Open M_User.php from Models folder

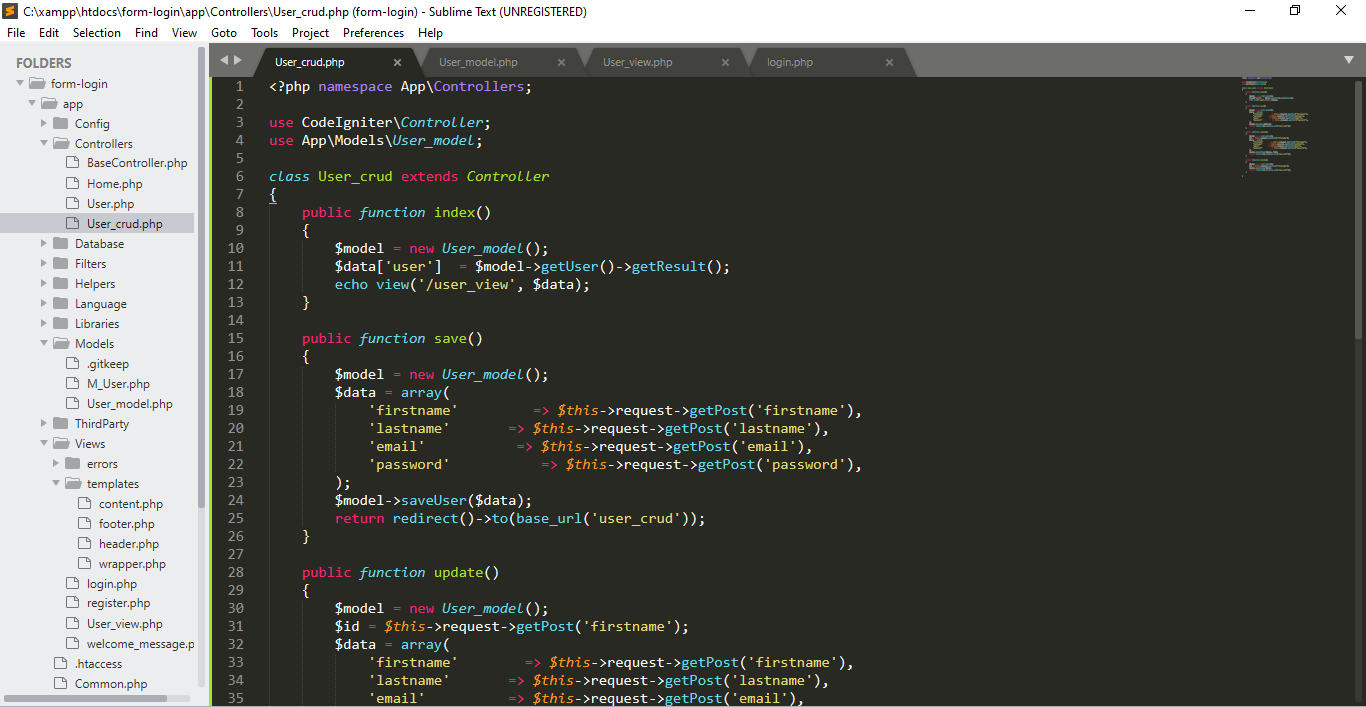point(118,384)
